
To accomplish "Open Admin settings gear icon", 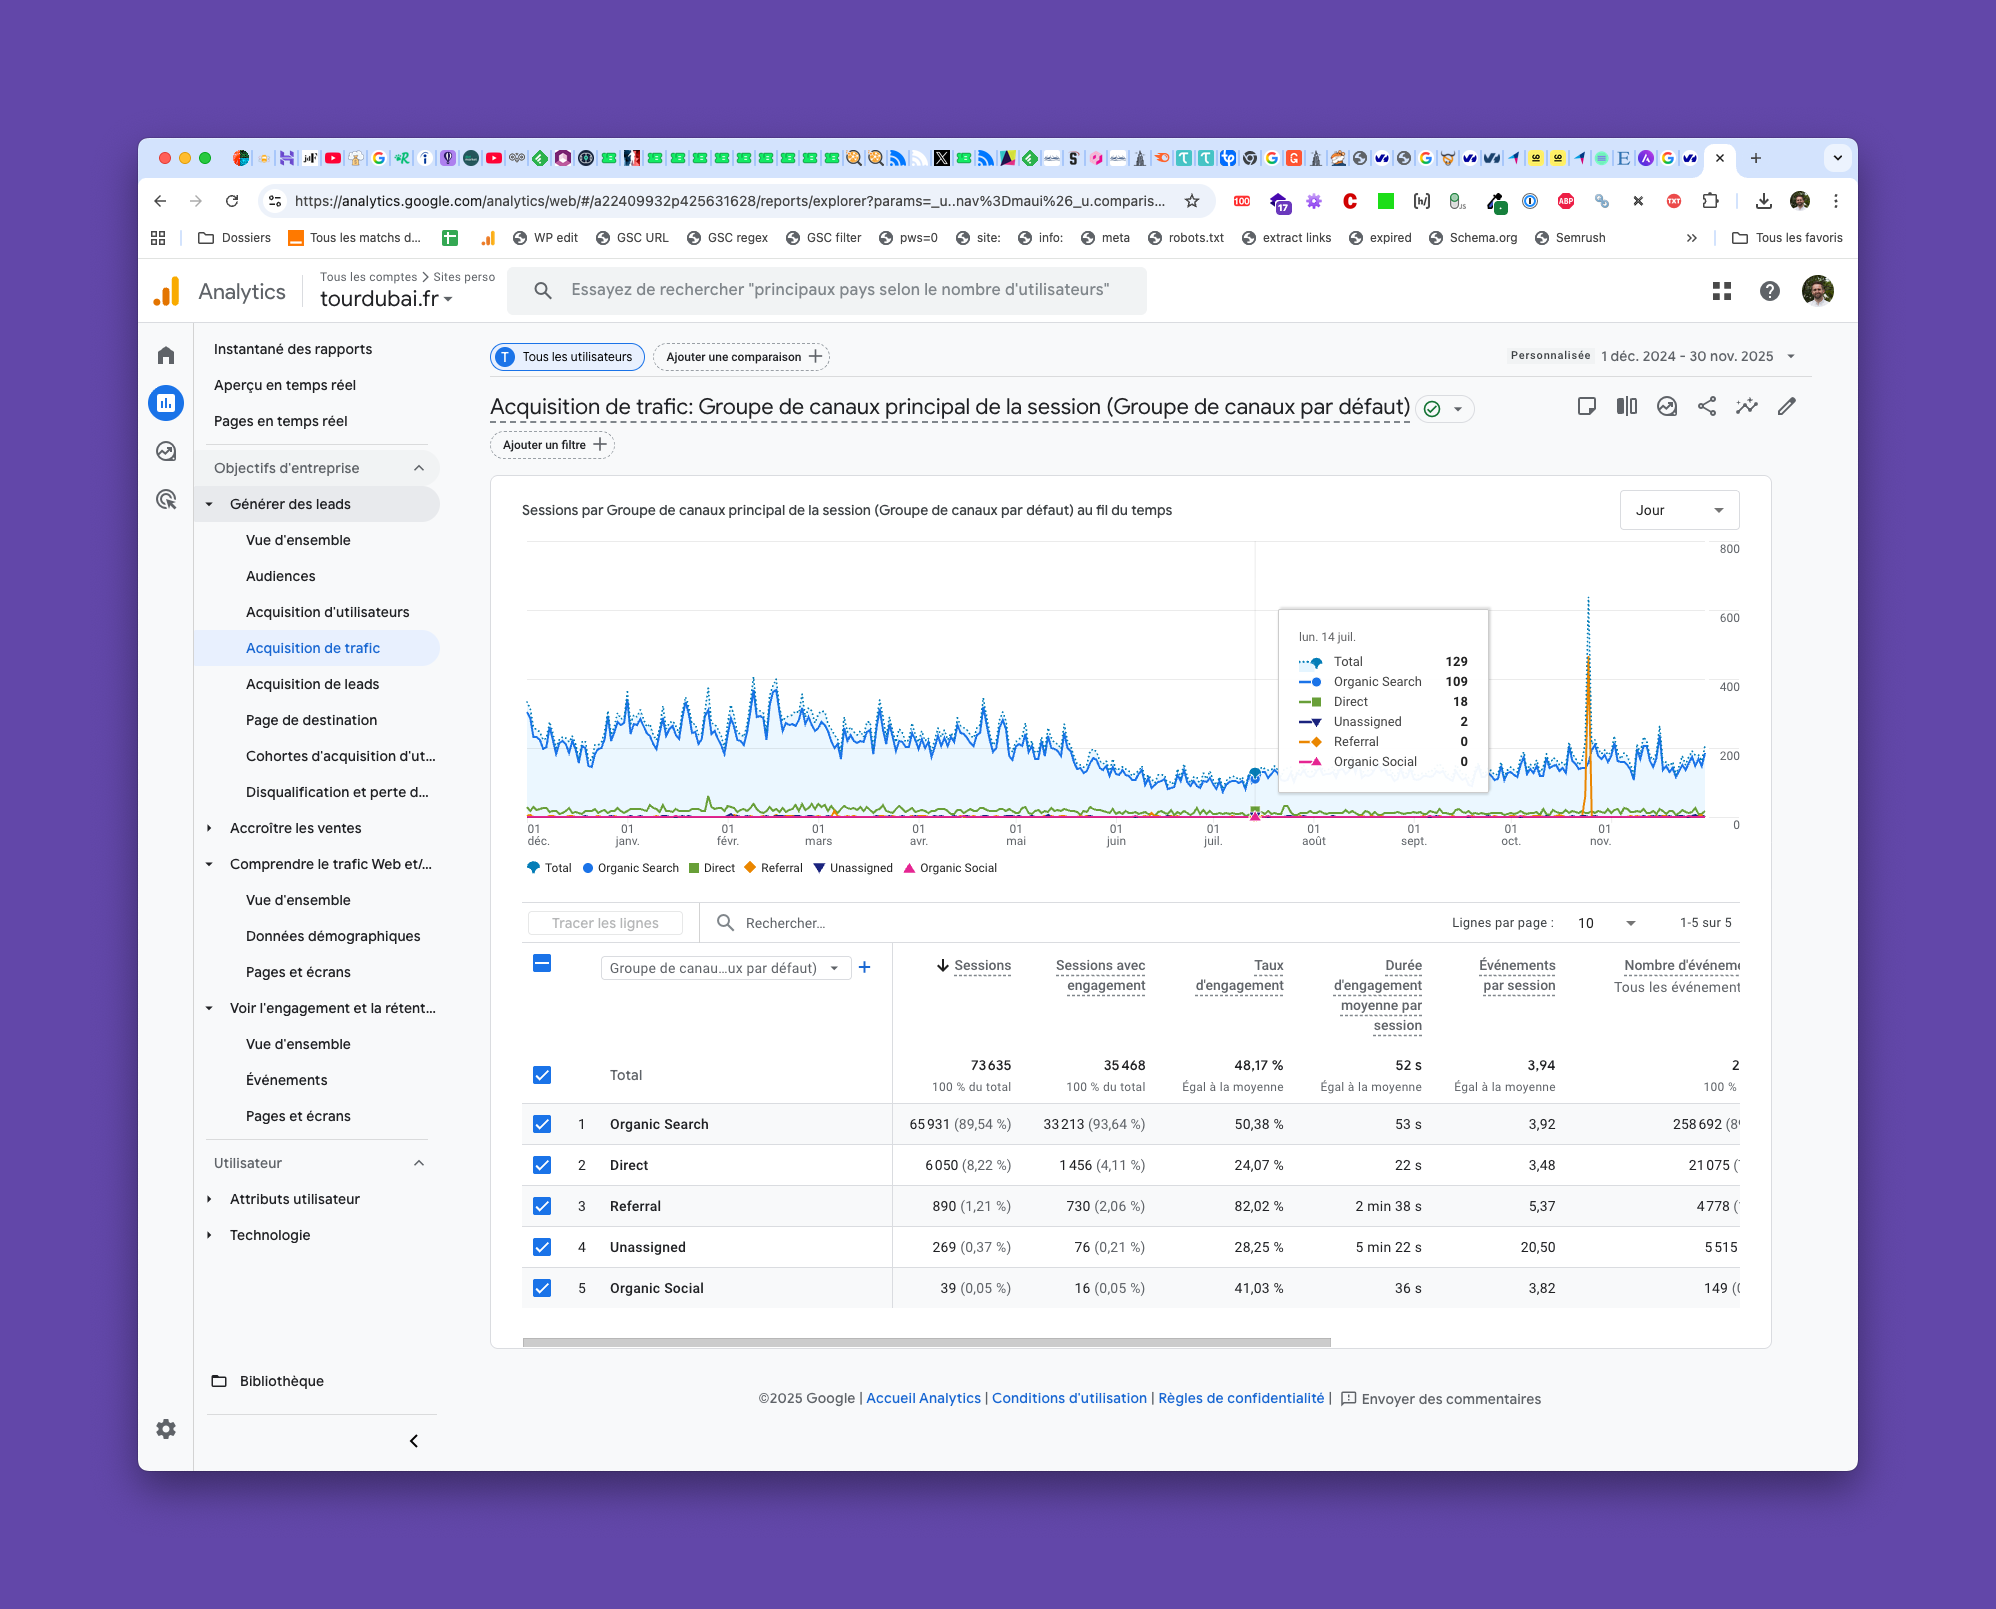I will click(x=166, y=1429).
